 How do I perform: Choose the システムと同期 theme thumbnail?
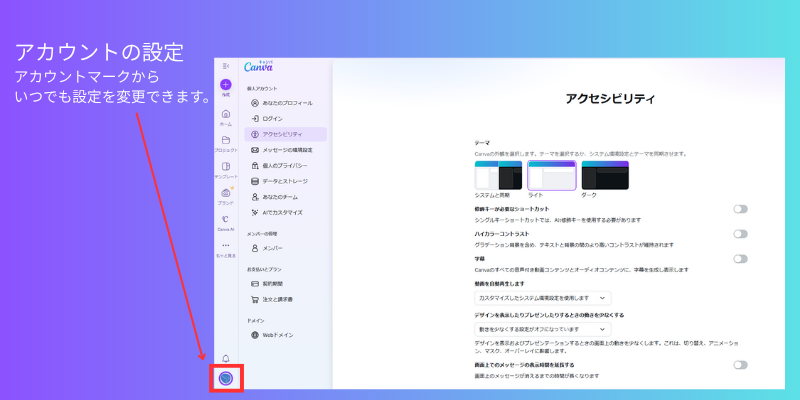click(498, 176)
